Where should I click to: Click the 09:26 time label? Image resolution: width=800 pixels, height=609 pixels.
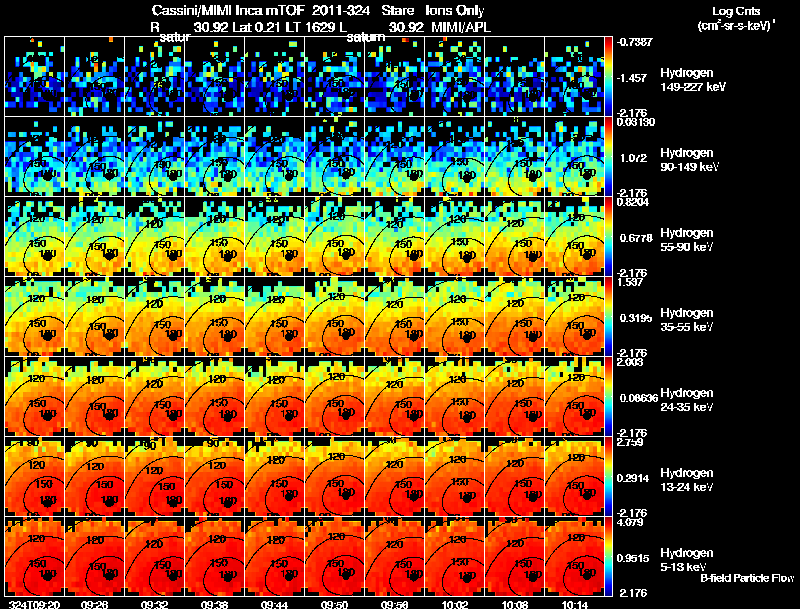pos(94,604)
